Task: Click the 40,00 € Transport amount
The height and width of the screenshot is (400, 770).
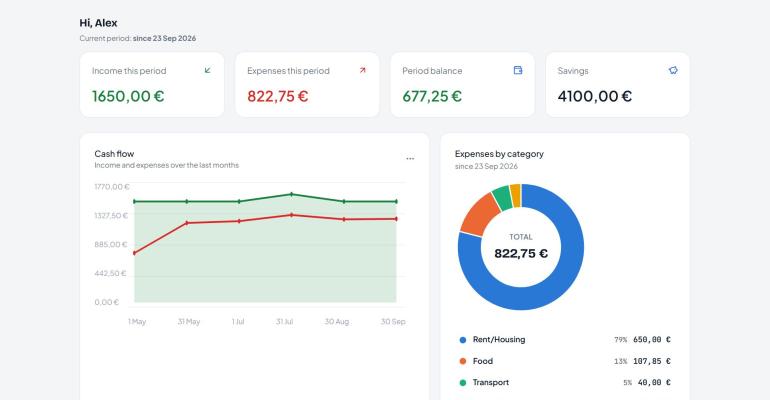Action: click(x=654, y=382)
